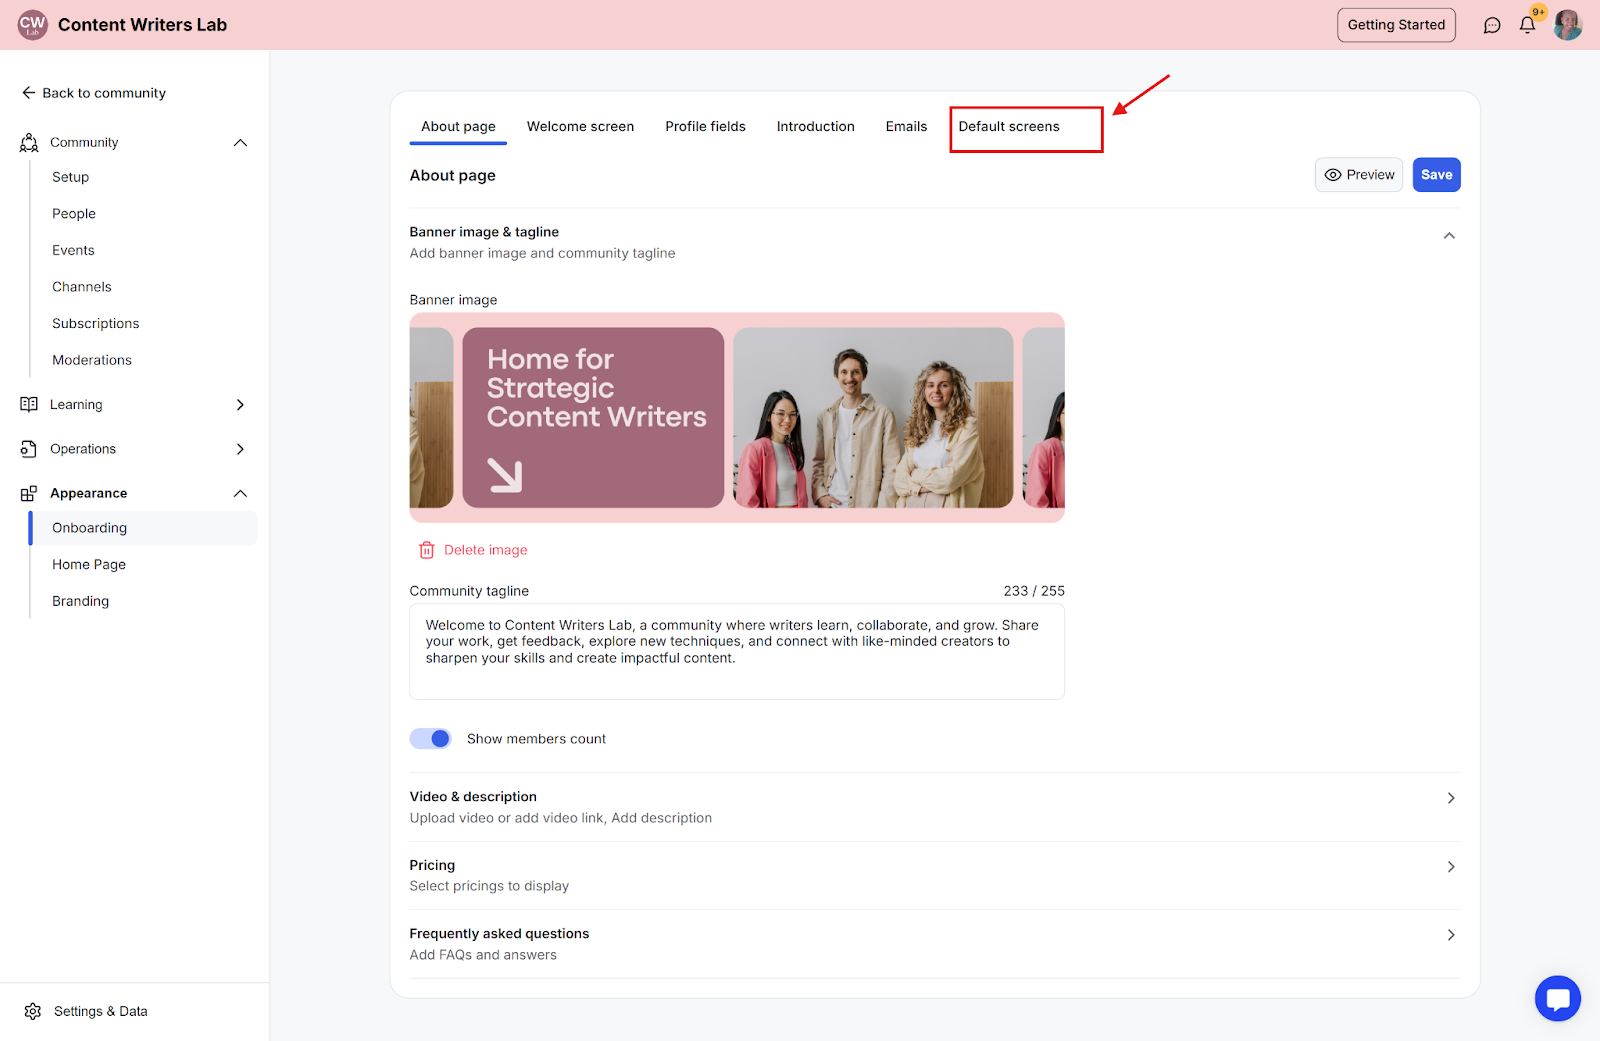The height and width of the screenshot is (1041, 1600).
Task: Go Back to community
Action: (94, 93)
